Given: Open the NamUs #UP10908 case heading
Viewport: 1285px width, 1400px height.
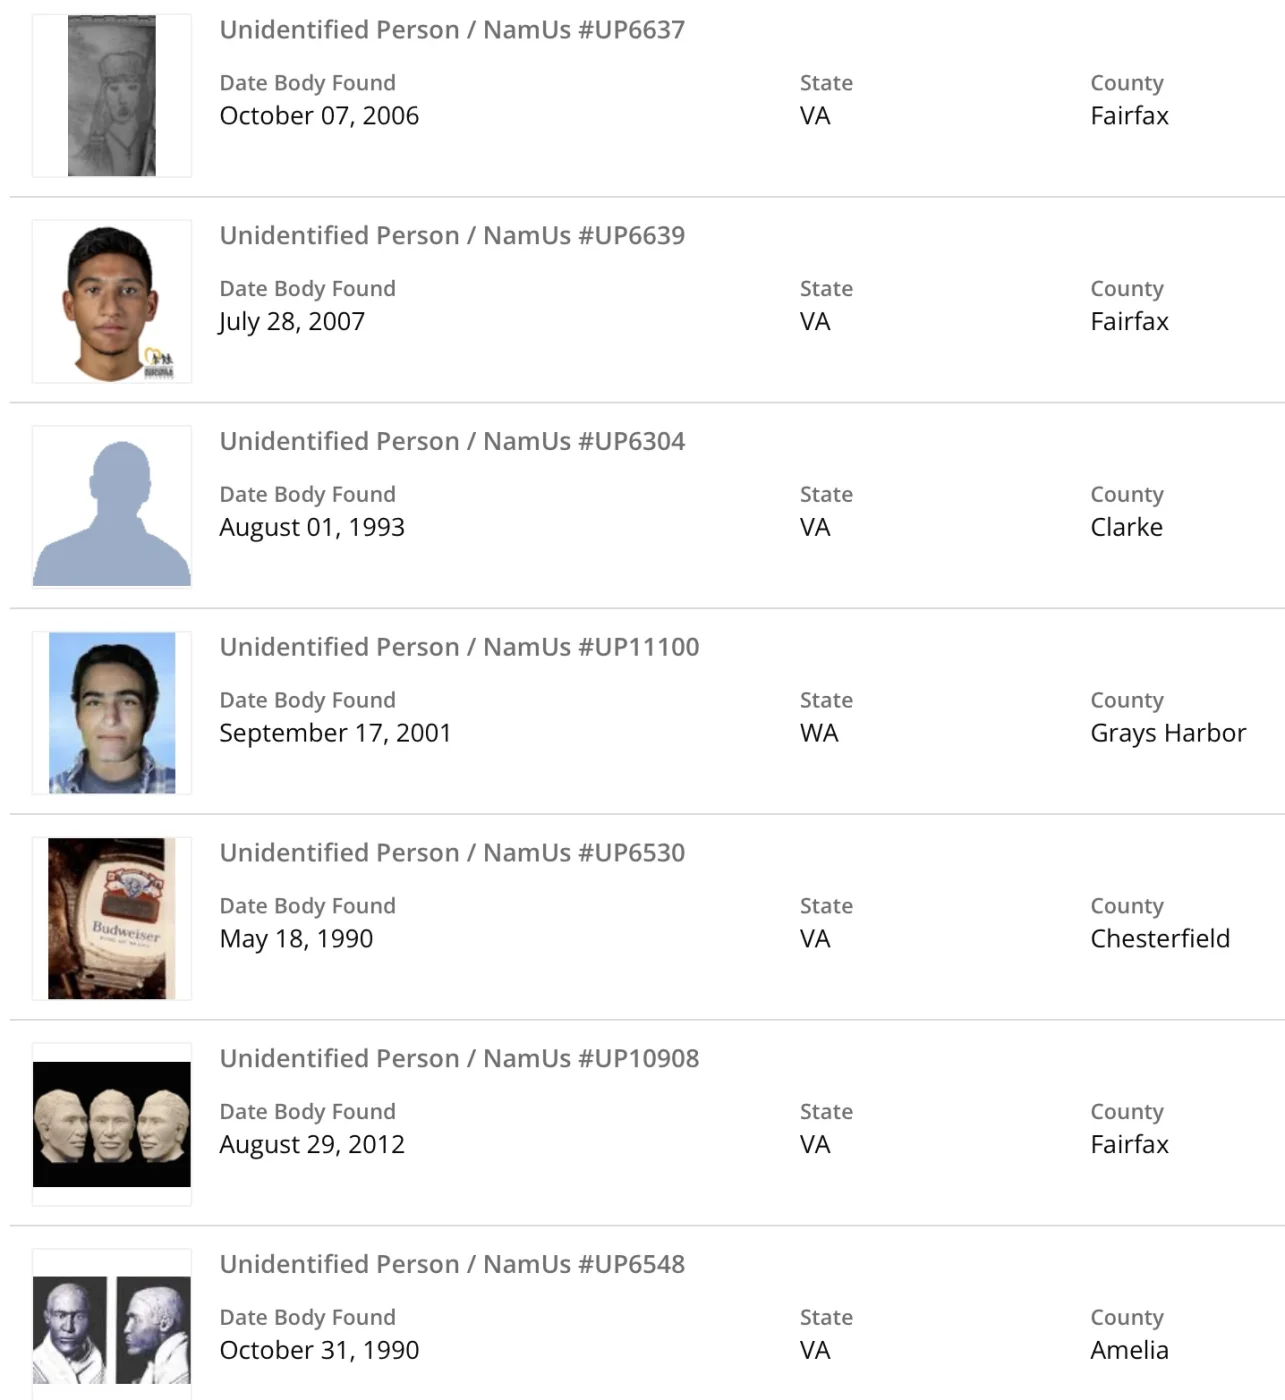Looking at the screenshot, I should pos(459,1059).
